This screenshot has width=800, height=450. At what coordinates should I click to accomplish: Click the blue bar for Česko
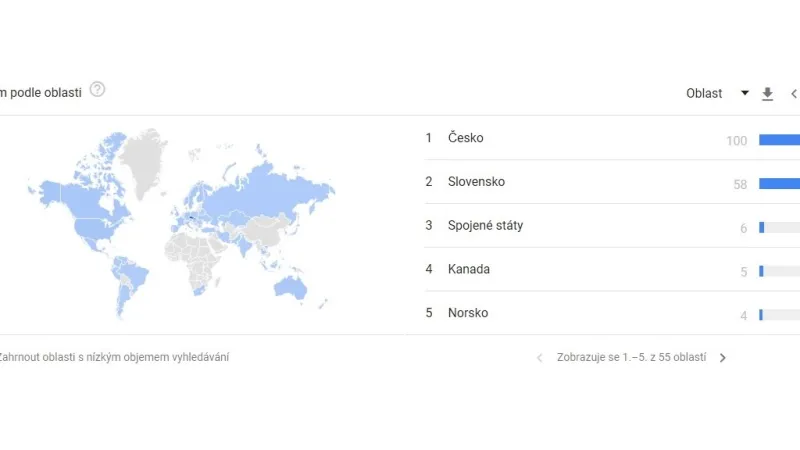779,140
